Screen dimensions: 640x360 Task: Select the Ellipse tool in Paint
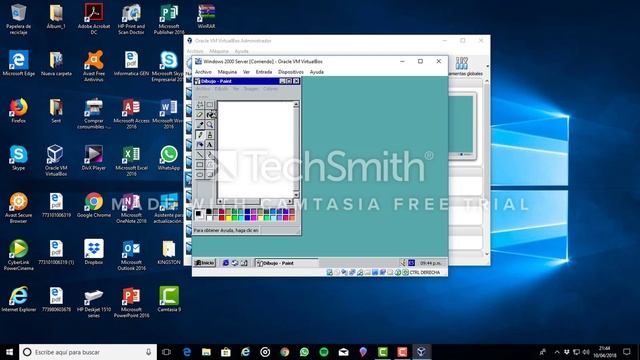click(200, 175)
